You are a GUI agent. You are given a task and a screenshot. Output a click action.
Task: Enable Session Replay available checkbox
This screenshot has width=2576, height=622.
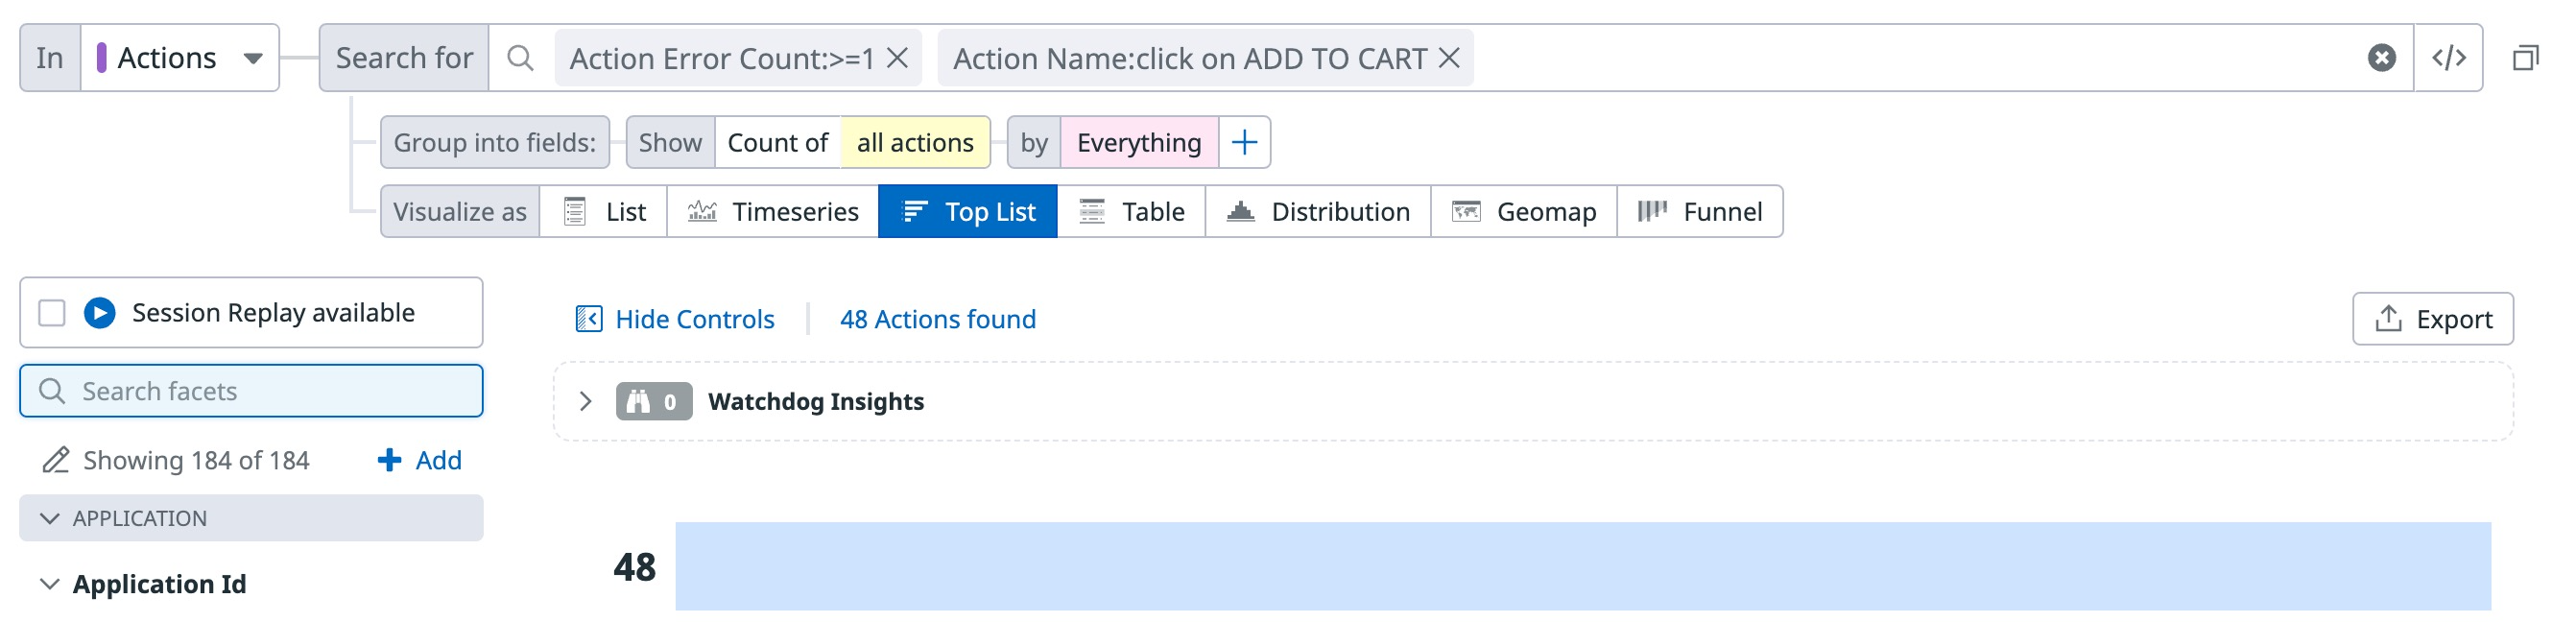click(52, 313)
